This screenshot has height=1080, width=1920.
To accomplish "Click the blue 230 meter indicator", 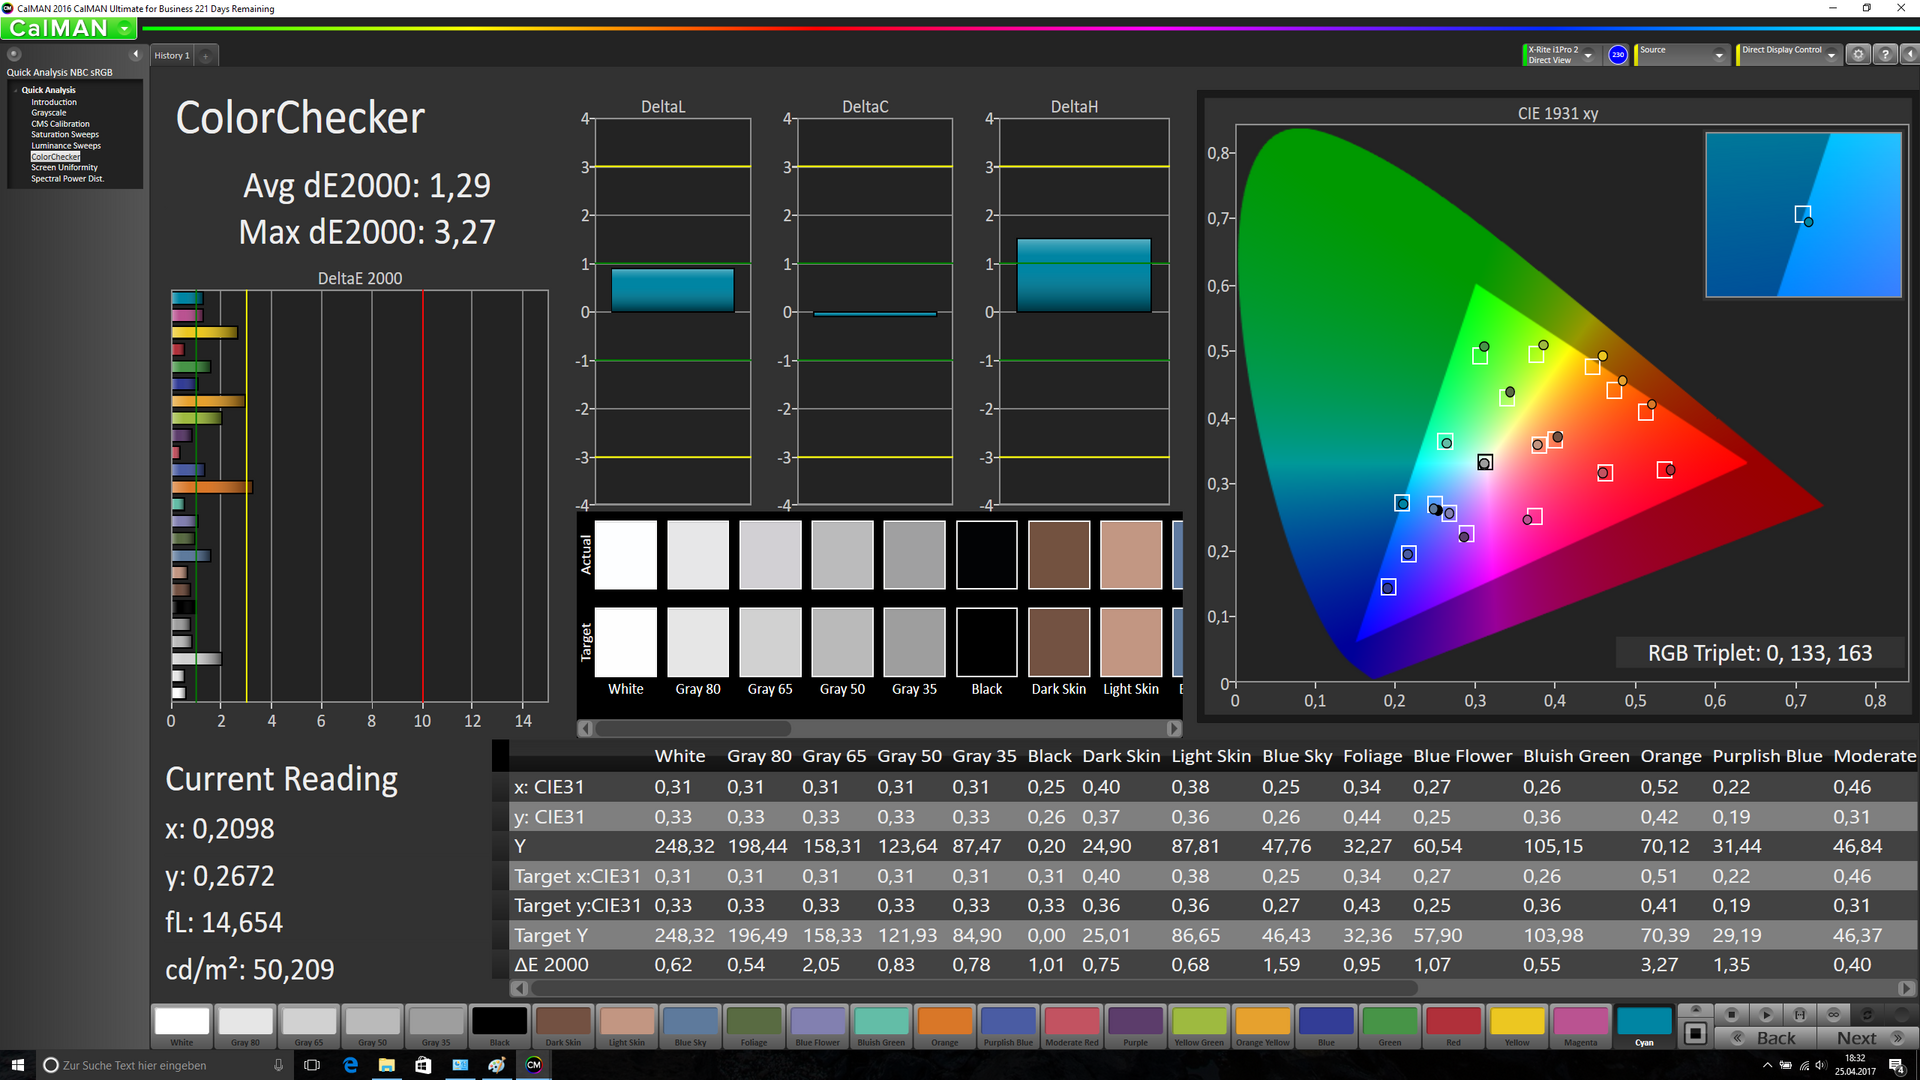I will pyautogui.click(x=1617, y=55).
